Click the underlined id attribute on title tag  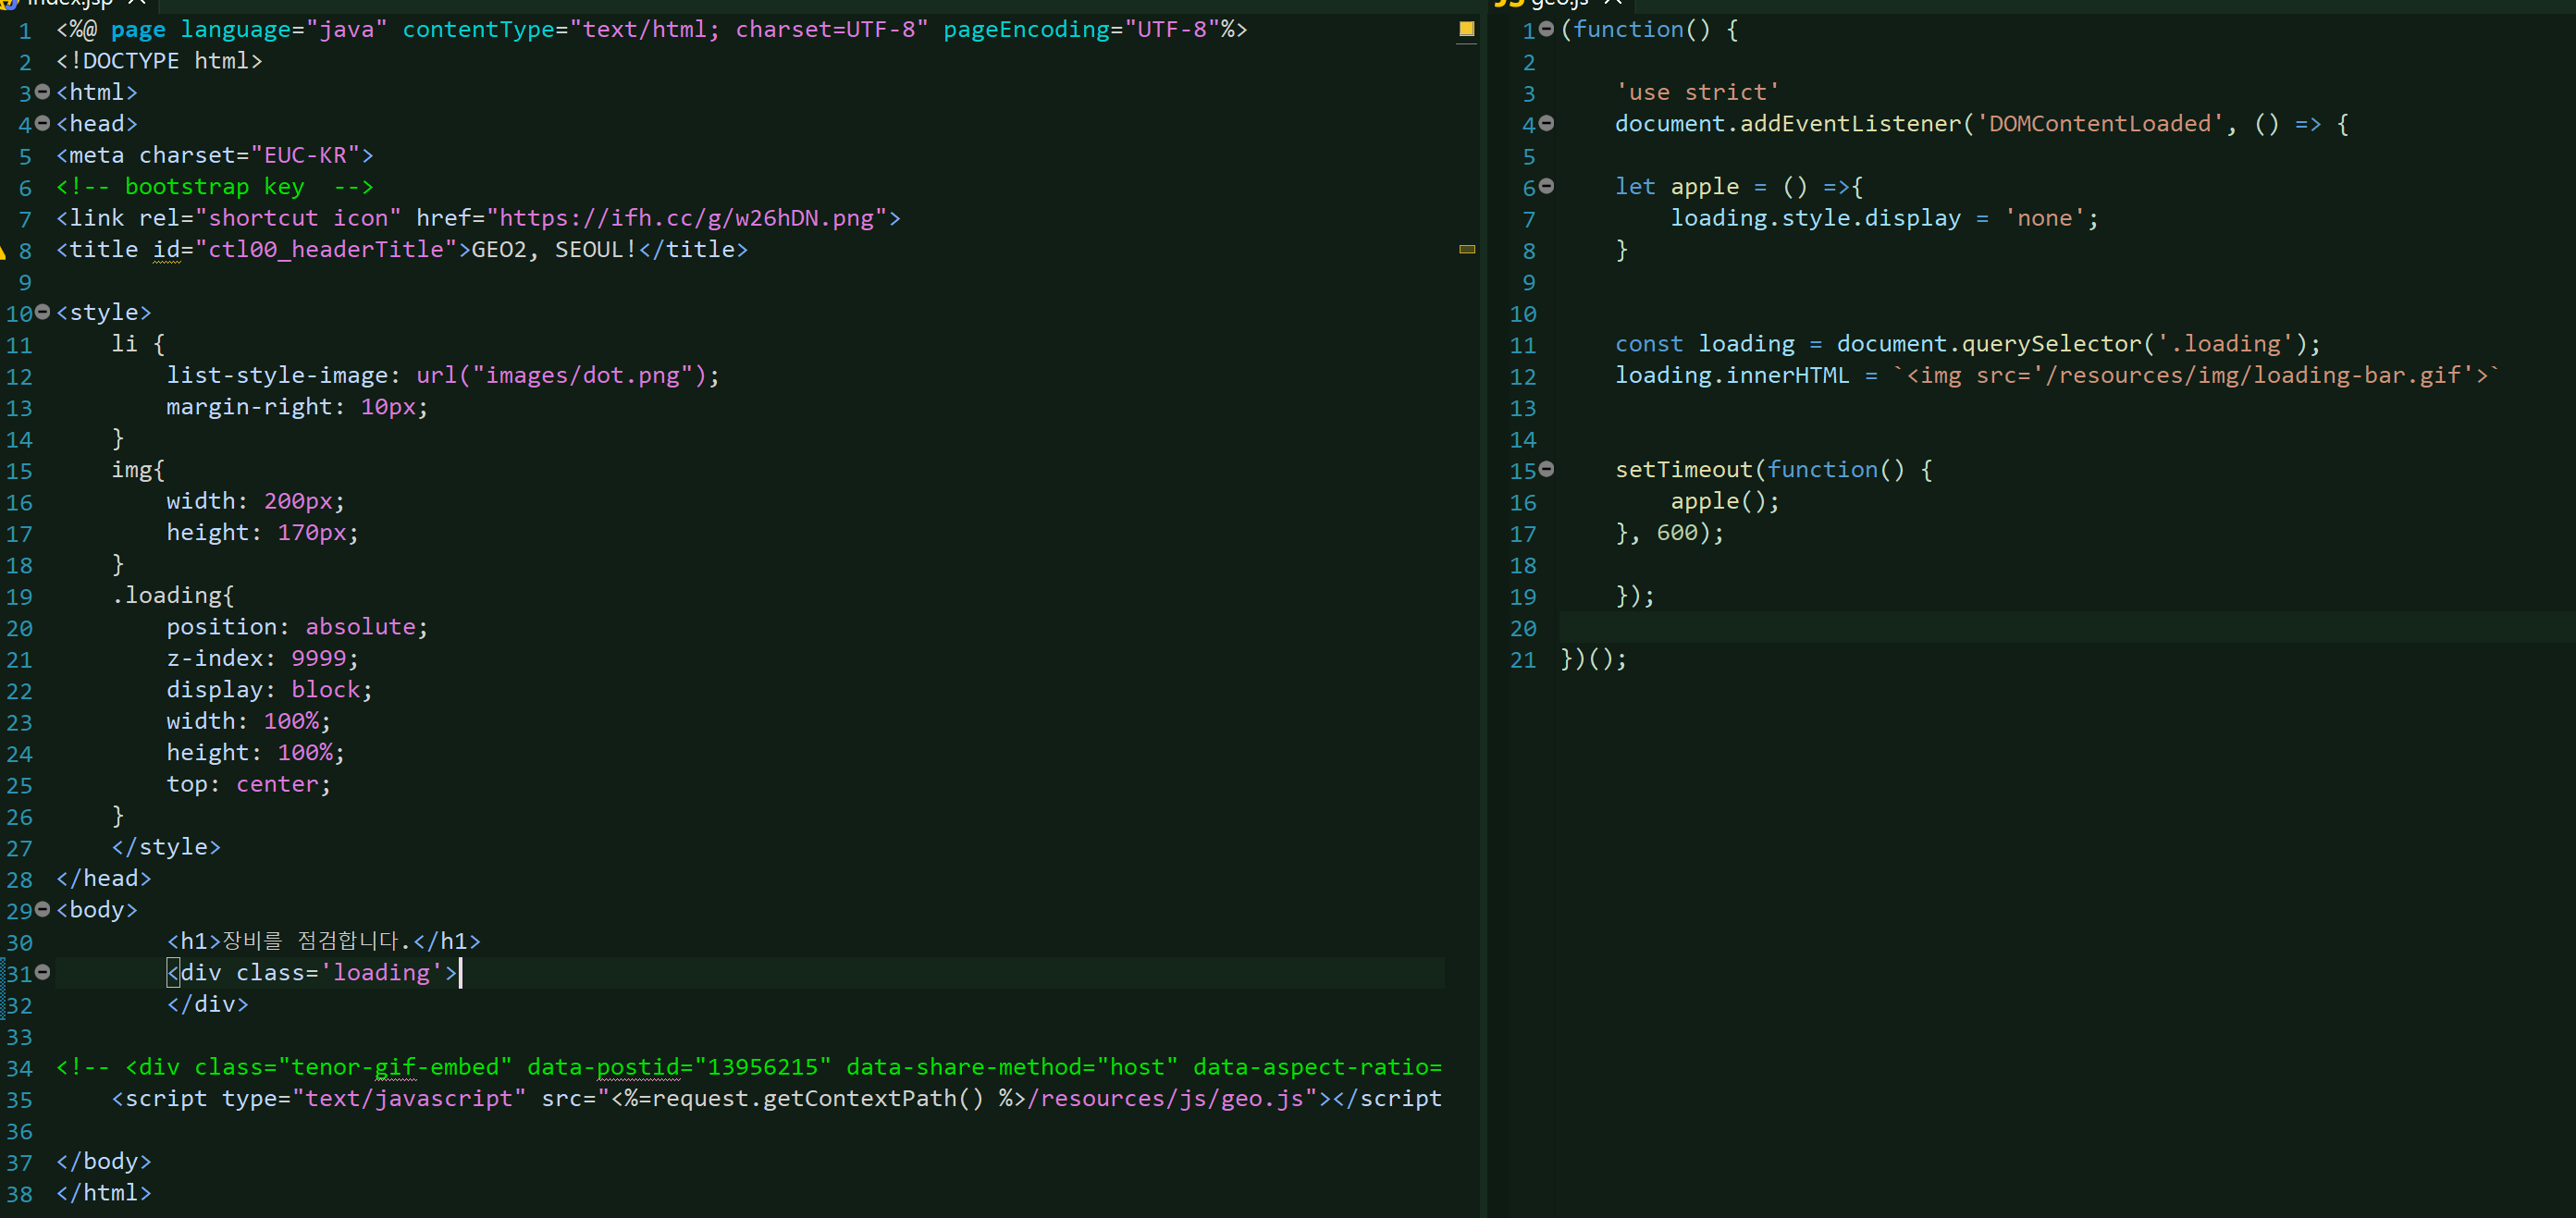coord(166,249)
